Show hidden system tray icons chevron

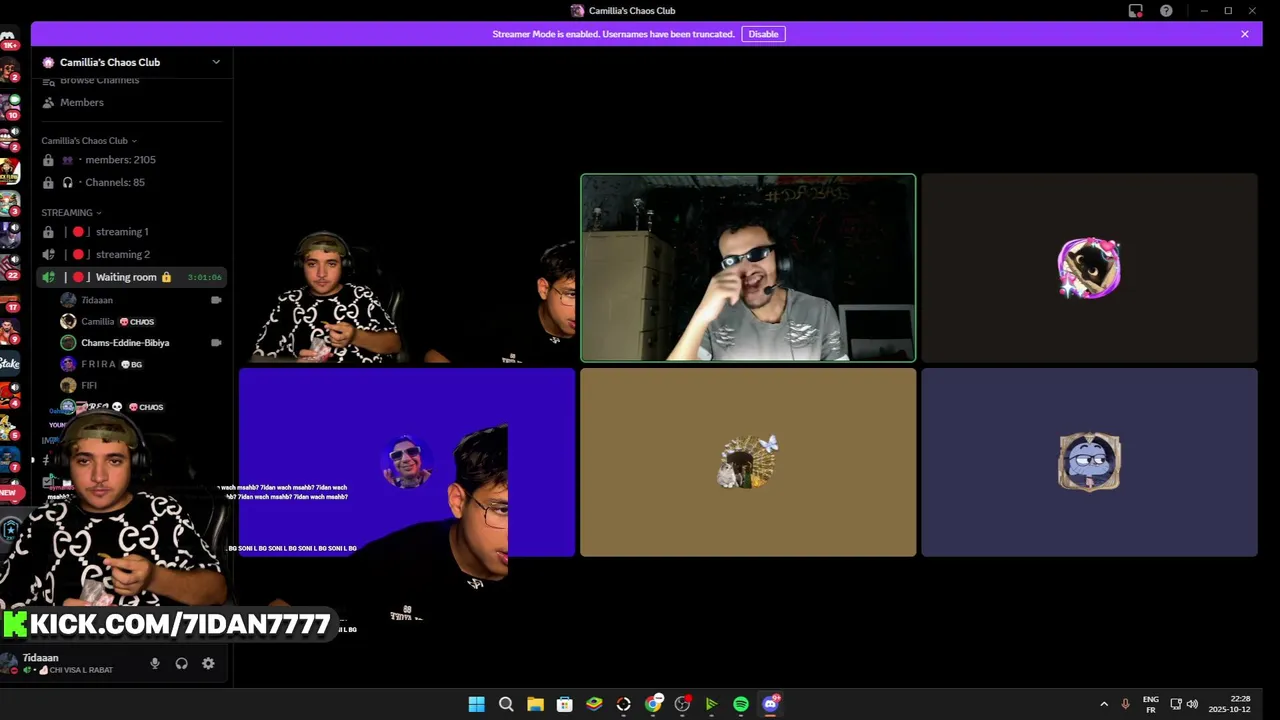coord(1104,704)
